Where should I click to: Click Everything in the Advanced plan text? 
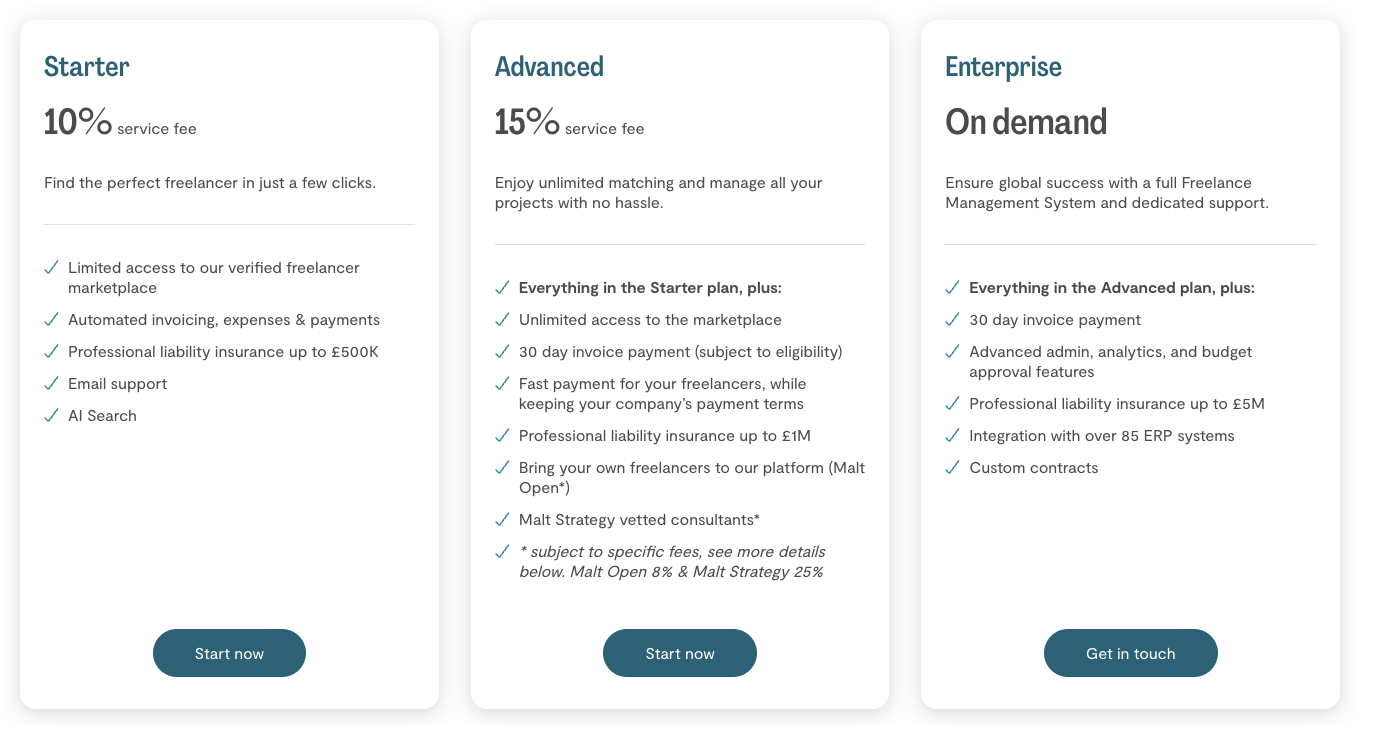pyautogui.click(x=1111, y=288)
